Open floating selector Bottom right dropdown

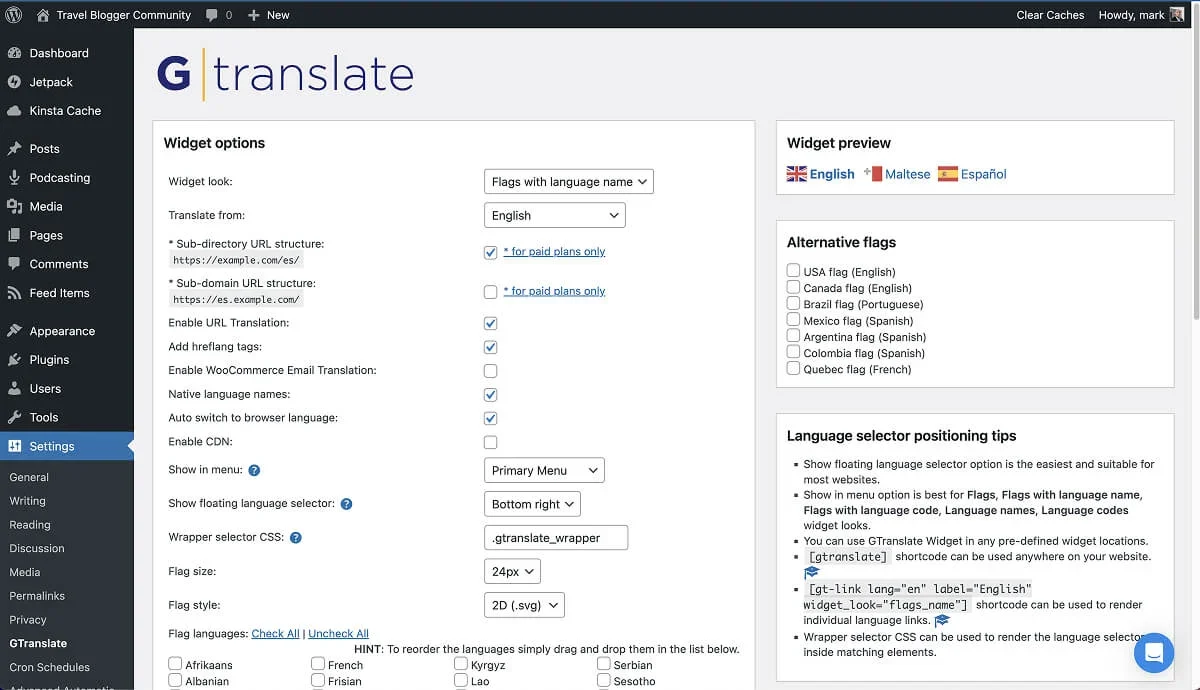(x=532, y=504)
